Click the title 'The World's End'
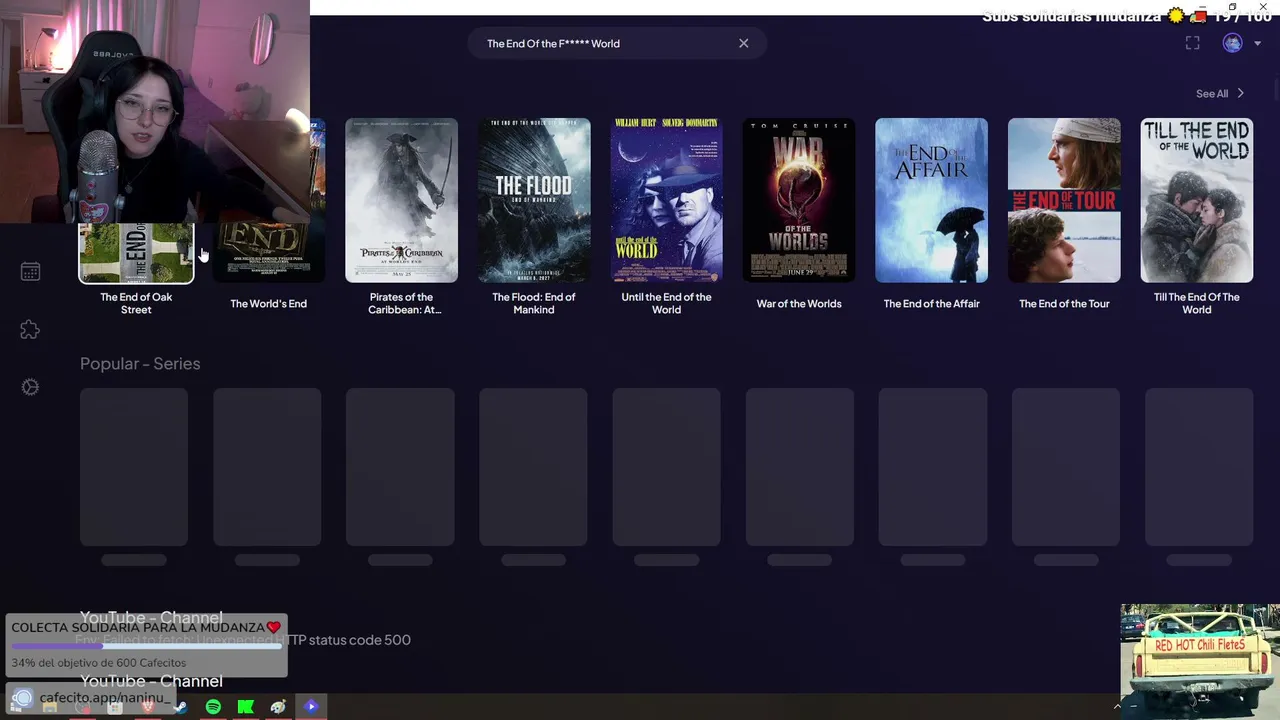This screenshot has height=720, width=1280. tap(268, 303)
